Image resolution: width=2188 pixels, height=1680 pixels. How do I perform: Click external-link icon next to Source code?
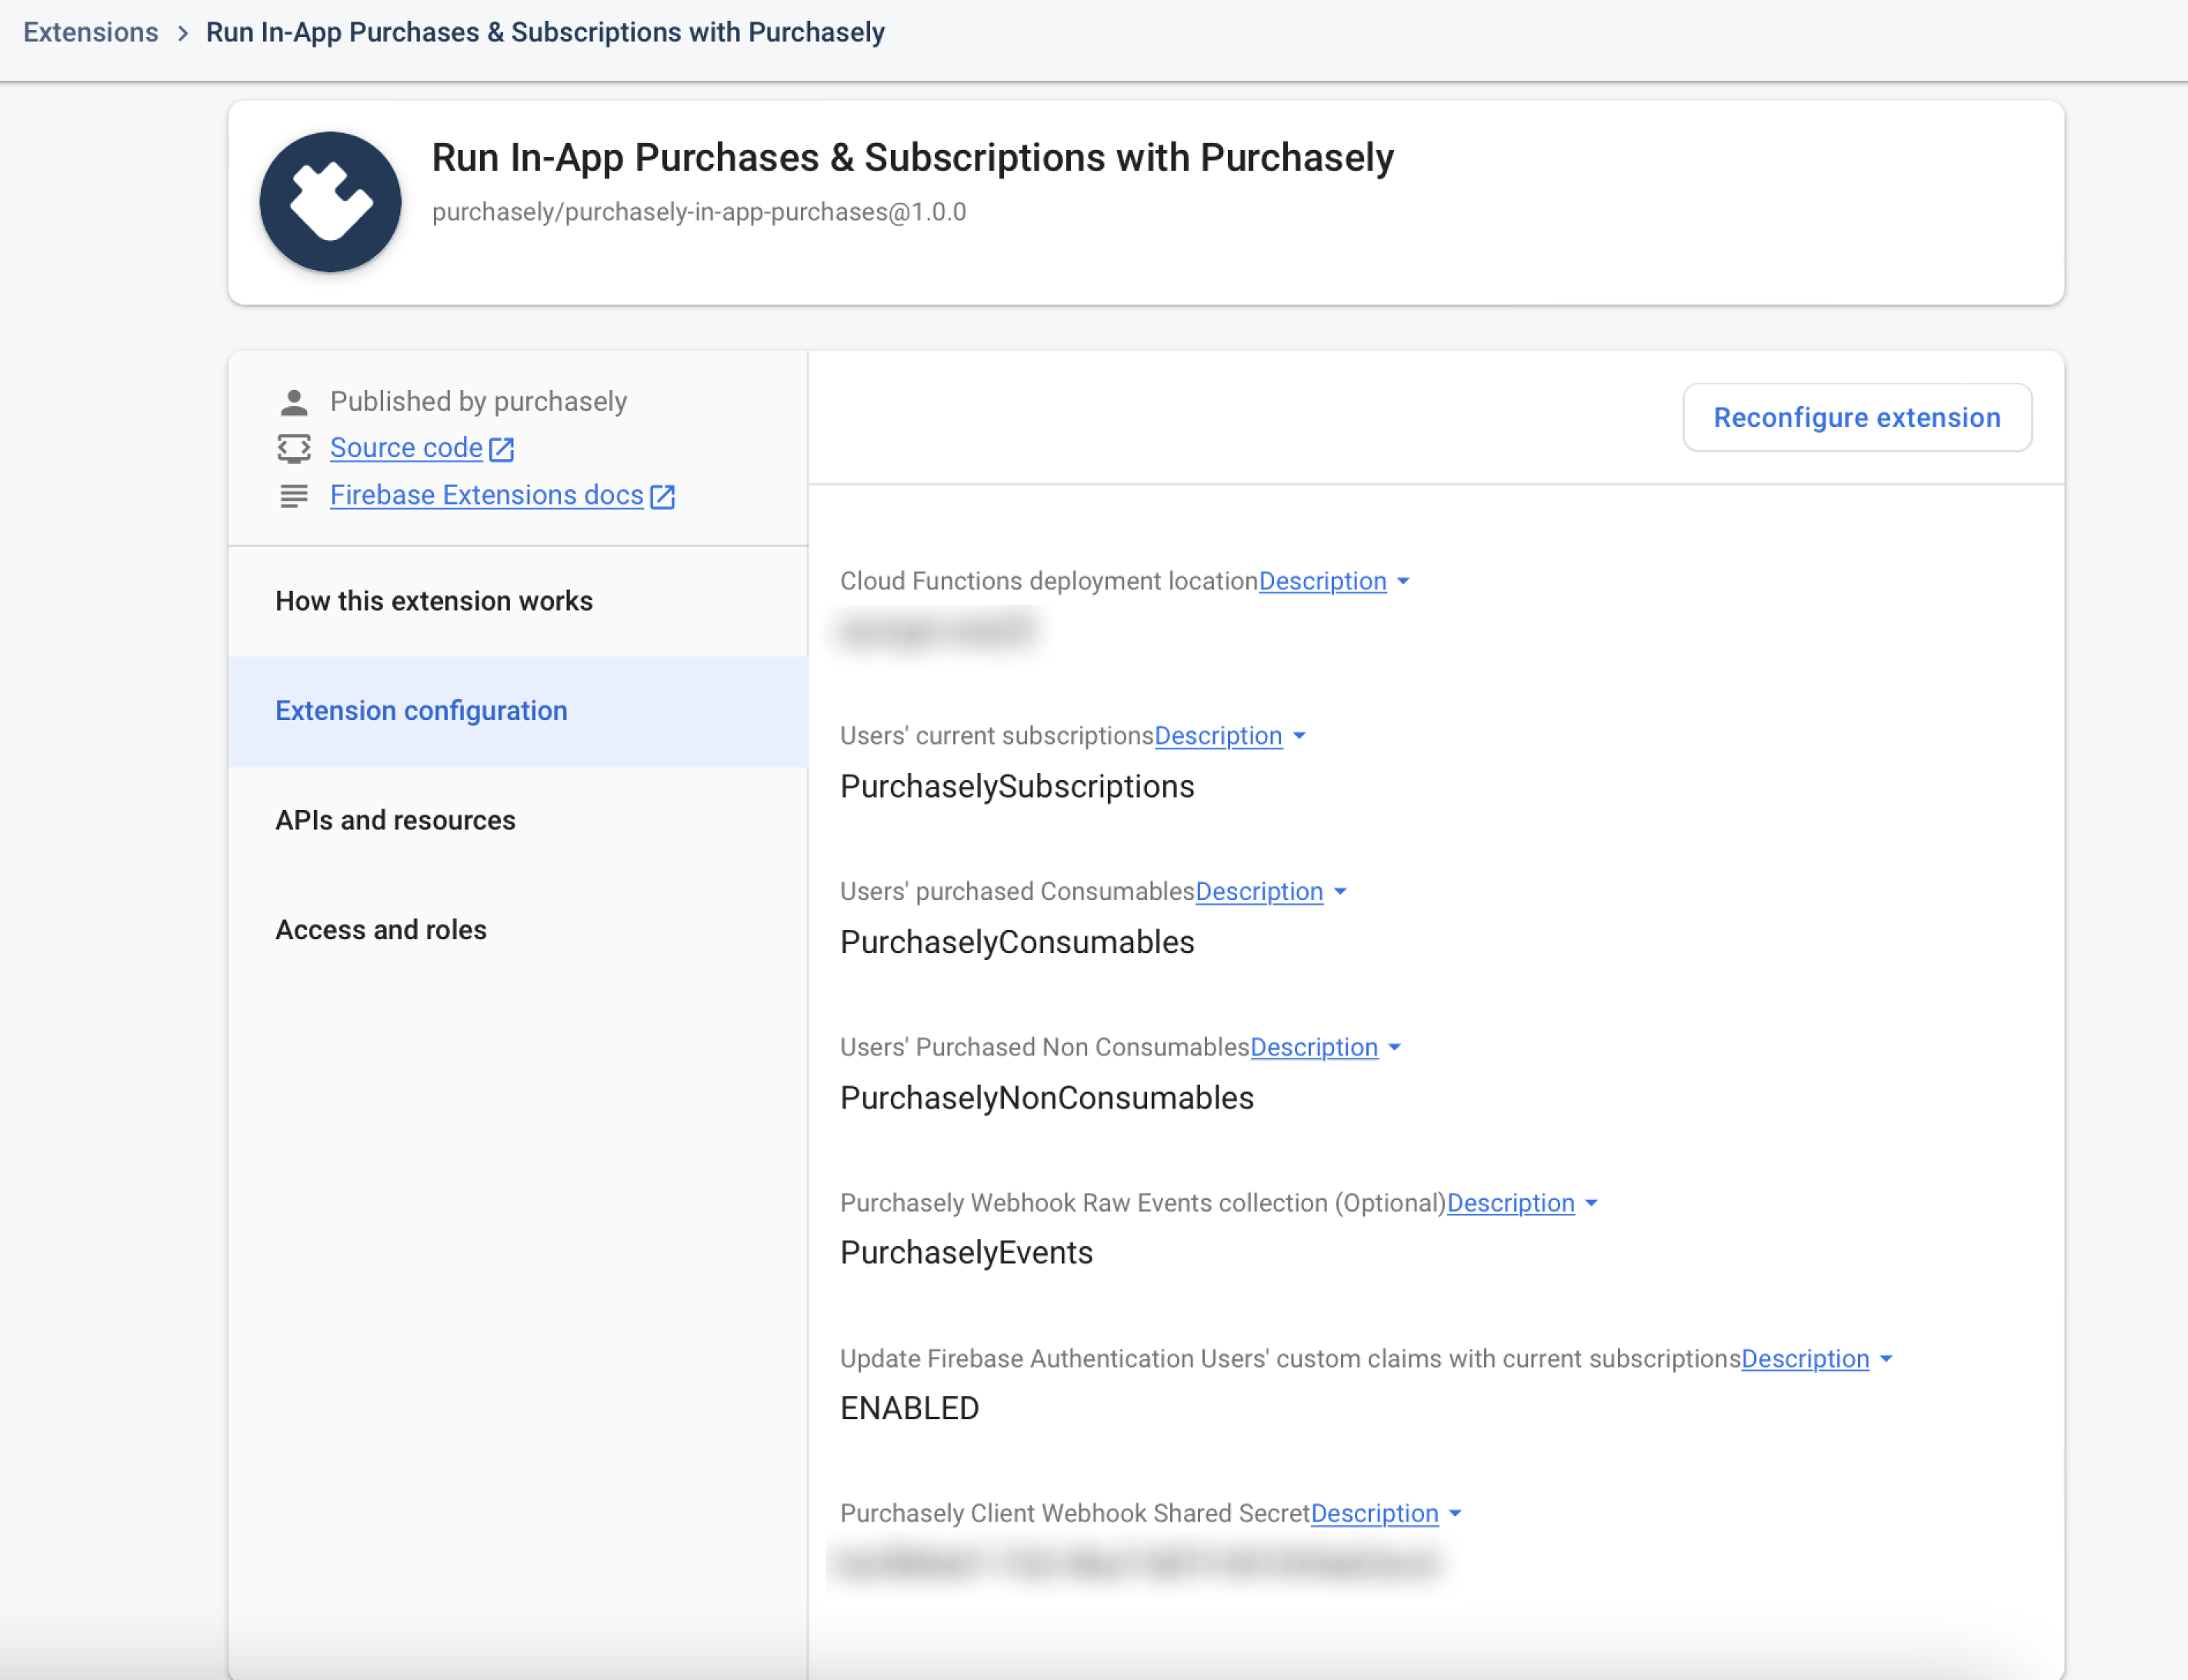[502, 450]
